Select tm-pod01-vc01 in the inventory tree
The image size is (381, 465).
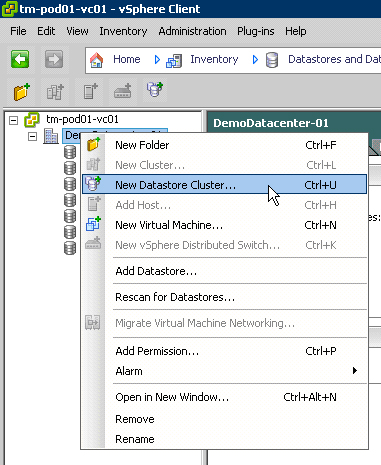click(x=82, y=119)
